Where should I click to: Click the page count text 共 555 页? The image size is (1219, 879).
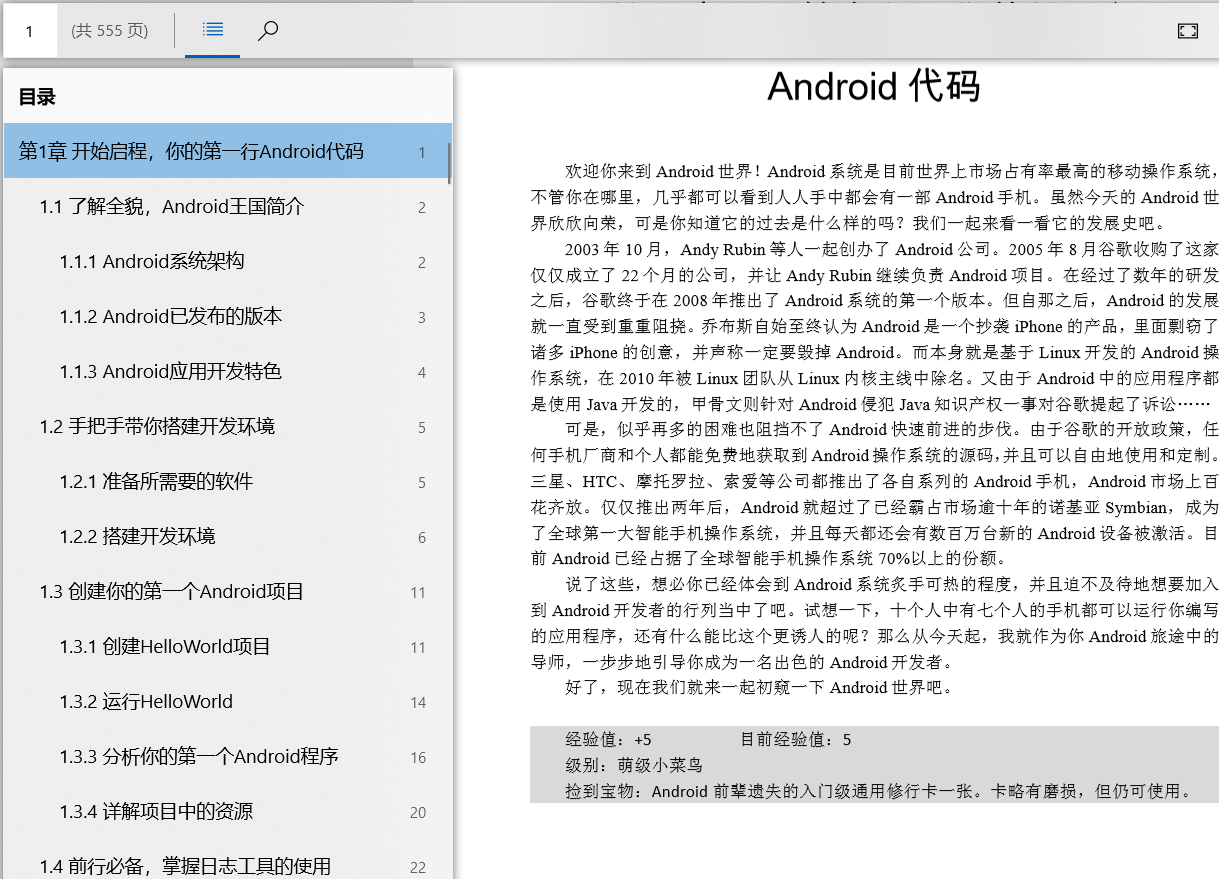tap(110, 31)
